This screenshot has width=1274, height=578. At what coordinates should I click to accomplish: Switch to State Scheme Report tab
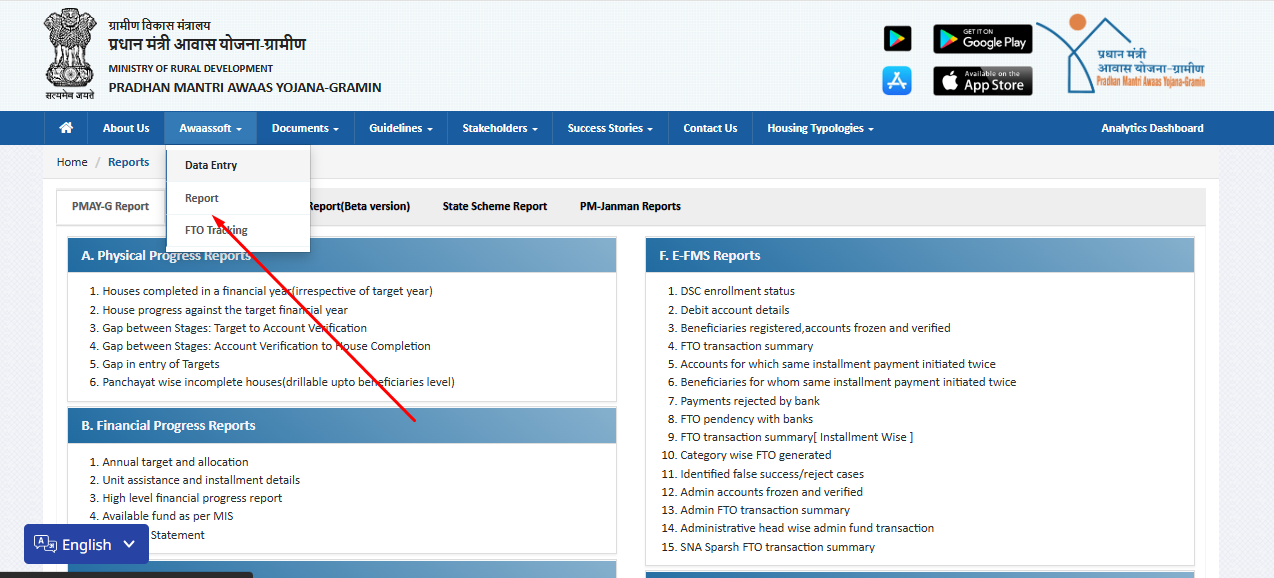point(495,206)
